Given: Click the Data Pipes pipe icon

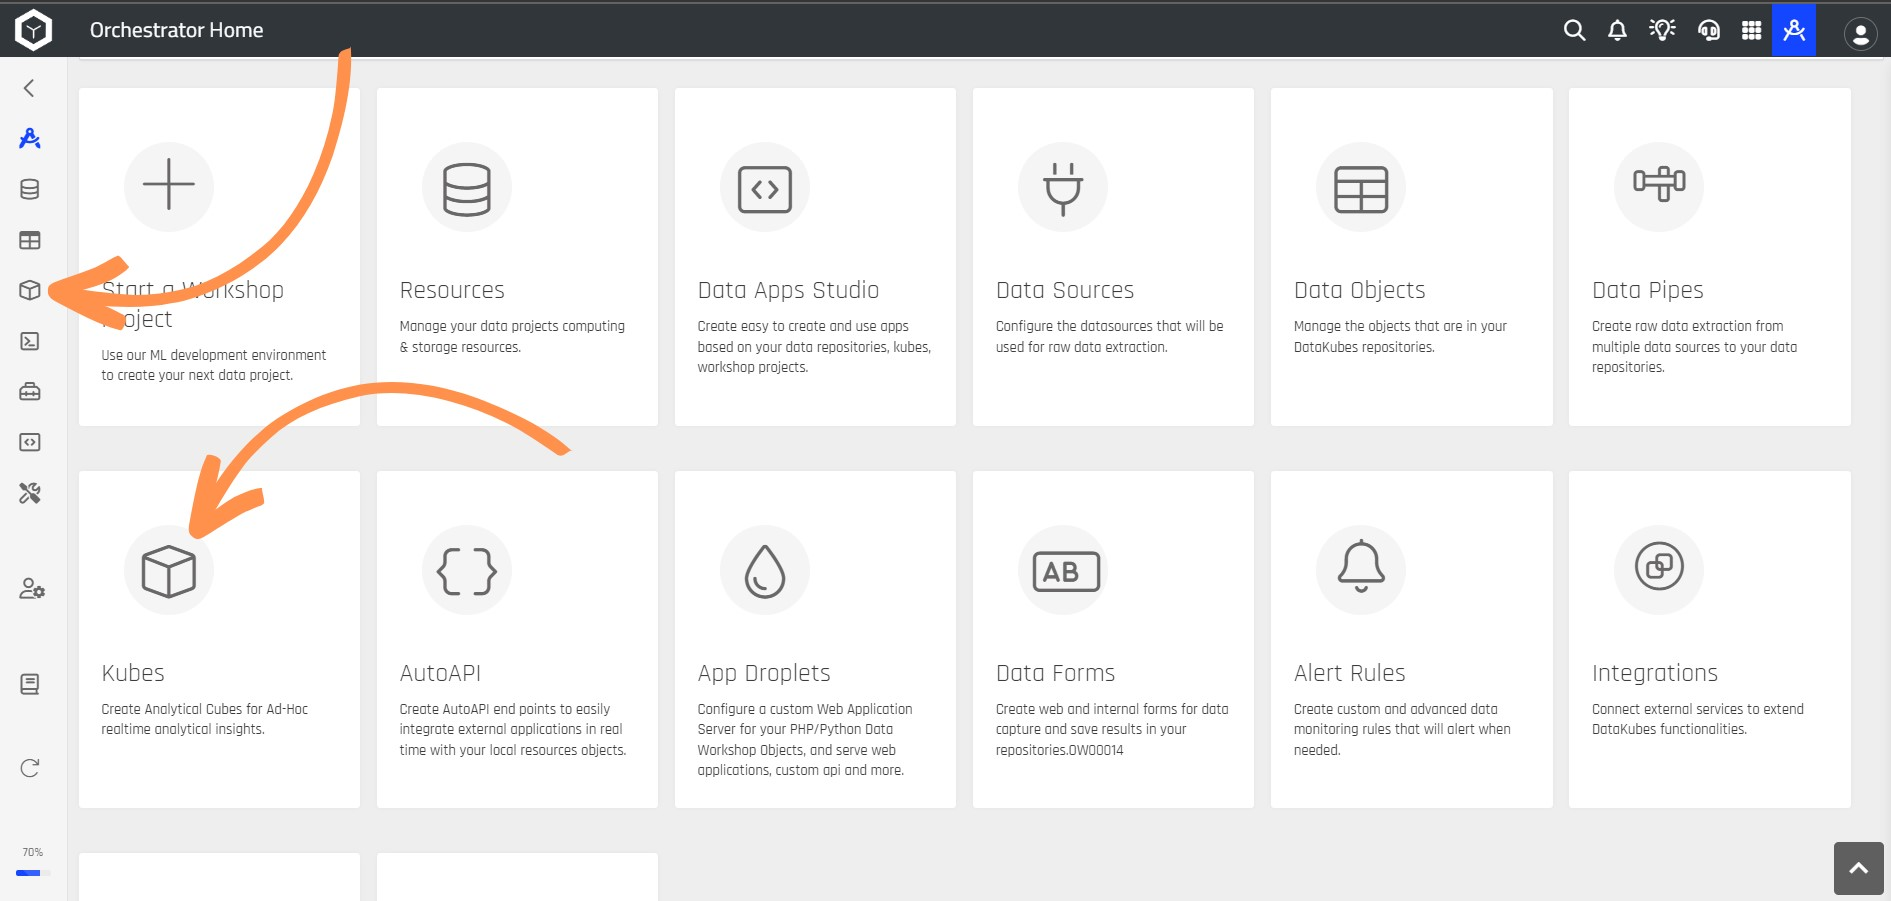Looking at the screenshot, I should (1659, 186).
